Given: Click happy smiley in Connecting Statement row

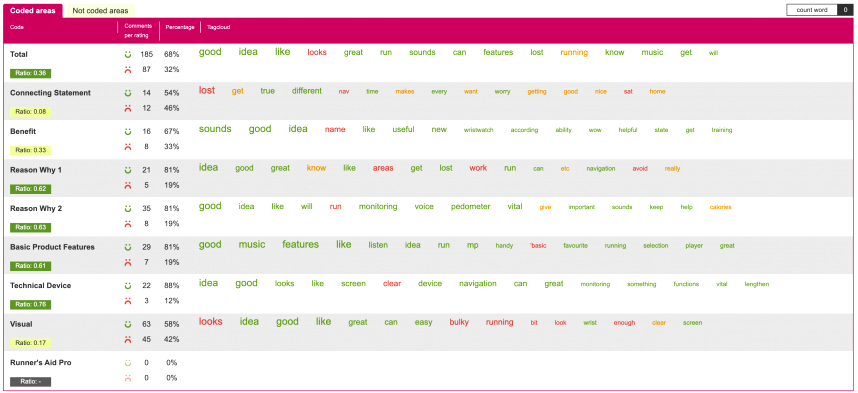Looking at the screenshot, I should 127,93.
